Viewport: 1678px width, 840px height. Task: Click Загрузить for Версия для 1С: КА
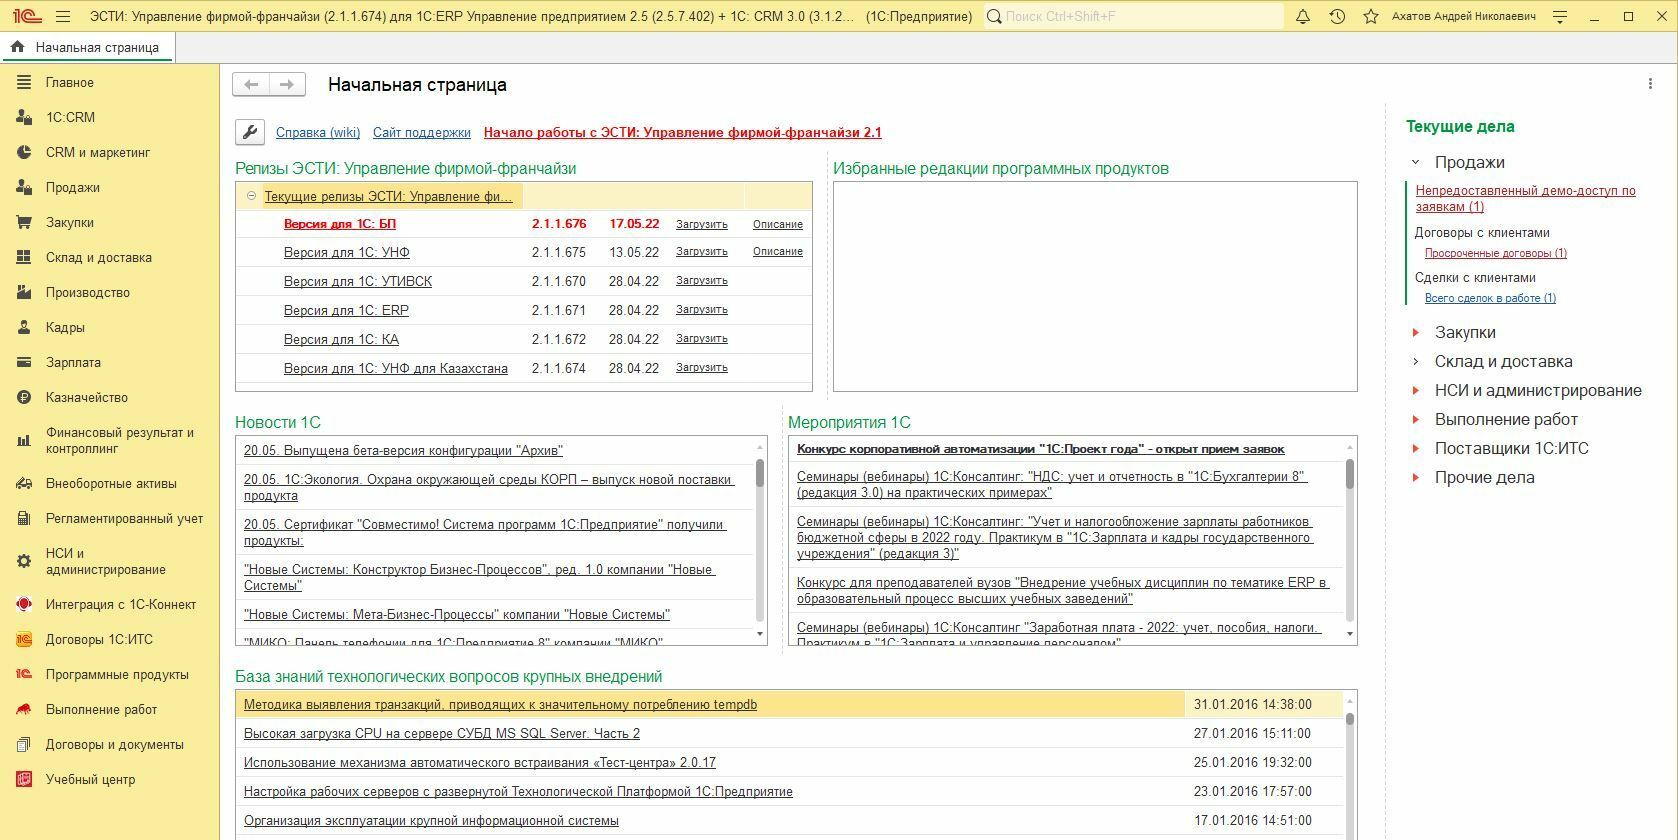point(702,338)
